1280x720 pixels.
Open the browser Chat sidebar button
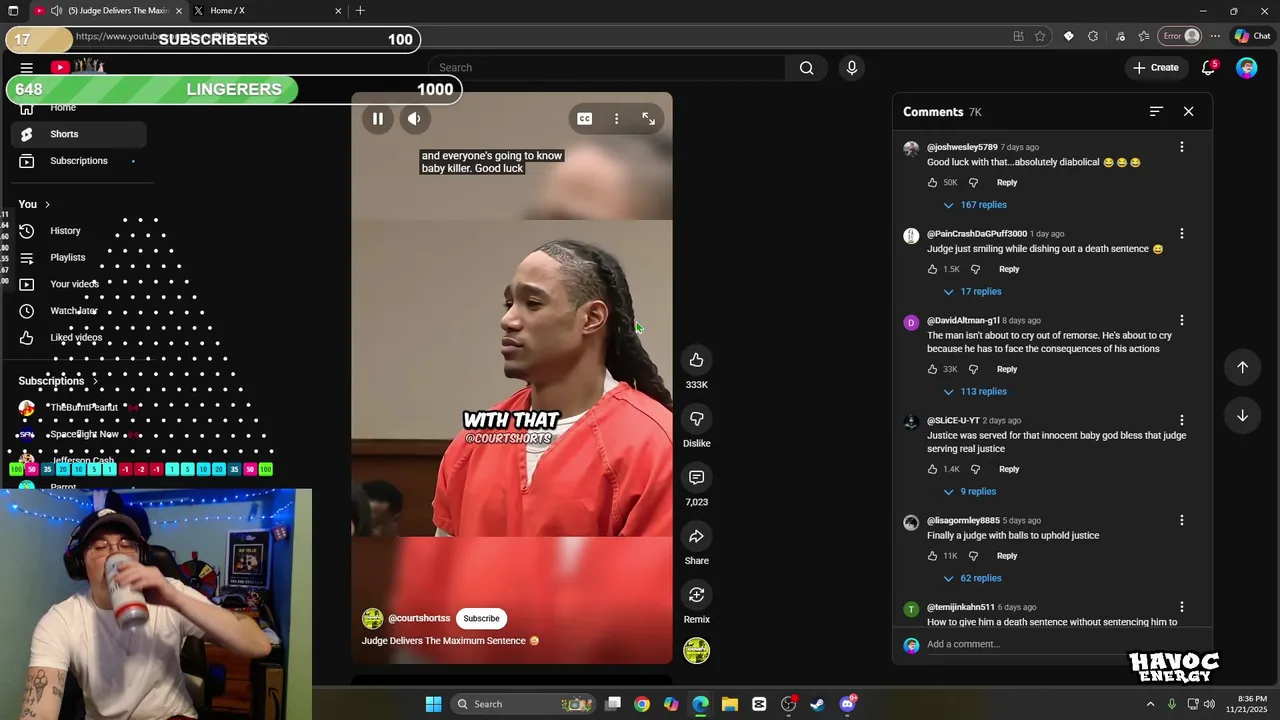pos(1252,36)
